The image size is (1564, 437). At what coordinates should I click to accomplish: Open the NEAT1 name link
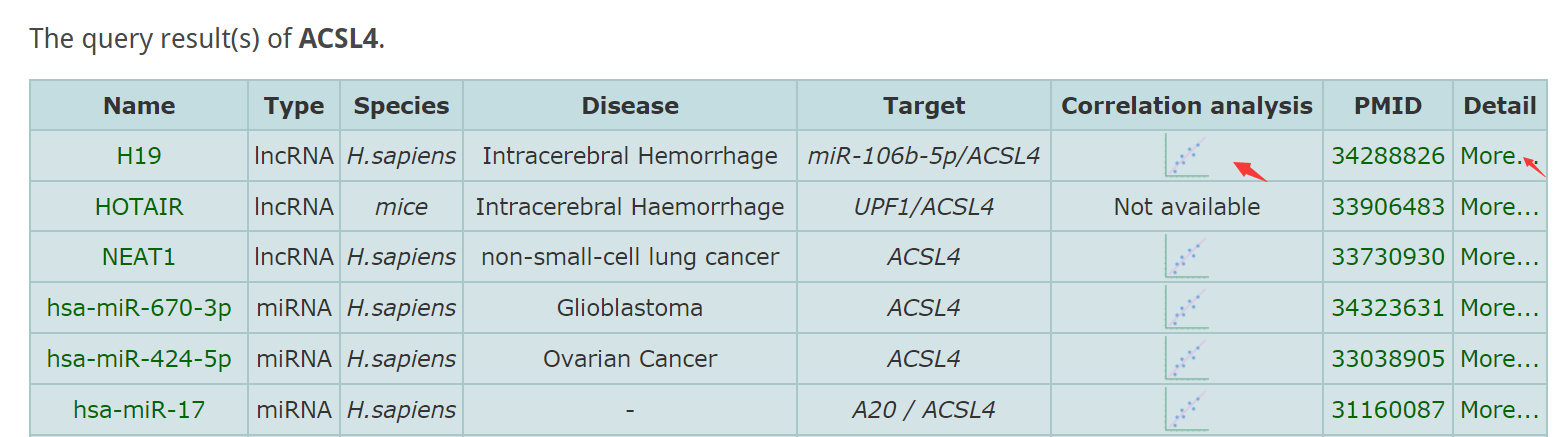tap(139, 257)
